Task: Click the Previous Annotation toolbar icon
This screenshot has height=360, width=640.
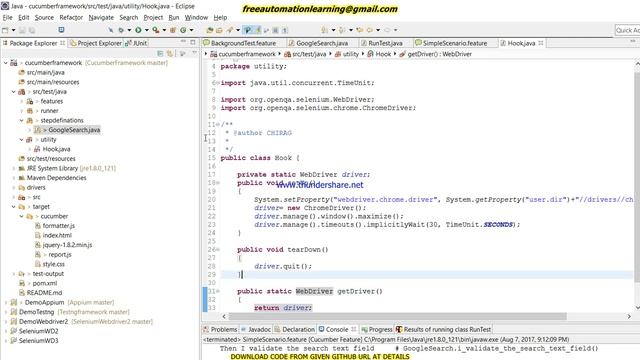Action: (x=342, y=30)
